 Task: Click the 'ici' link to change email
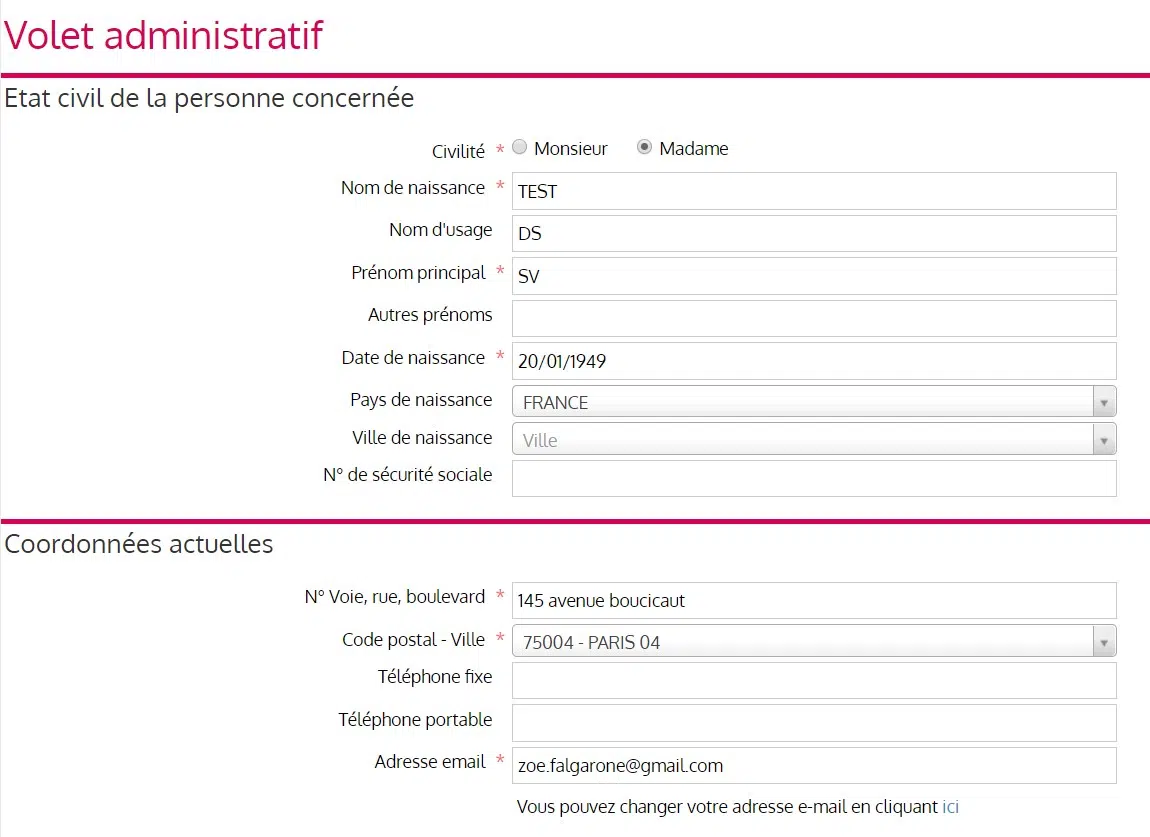coord(950,807)
